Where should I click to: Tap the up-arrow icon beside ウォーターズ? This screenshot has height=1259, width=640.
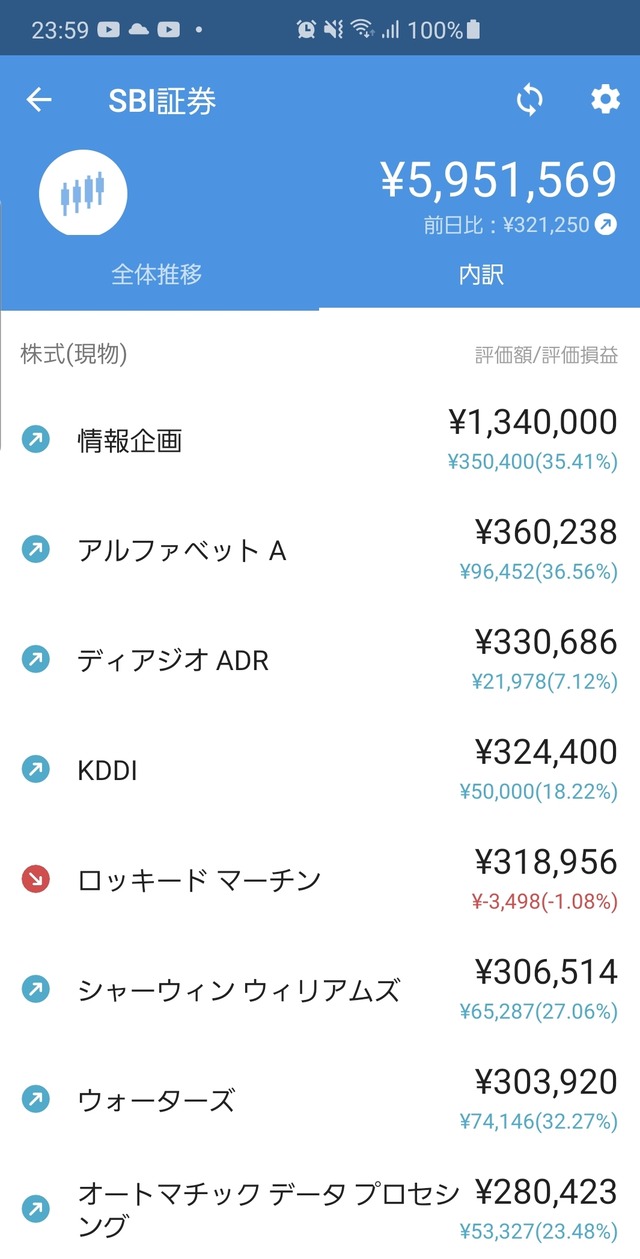click(x=36, y=1099)
